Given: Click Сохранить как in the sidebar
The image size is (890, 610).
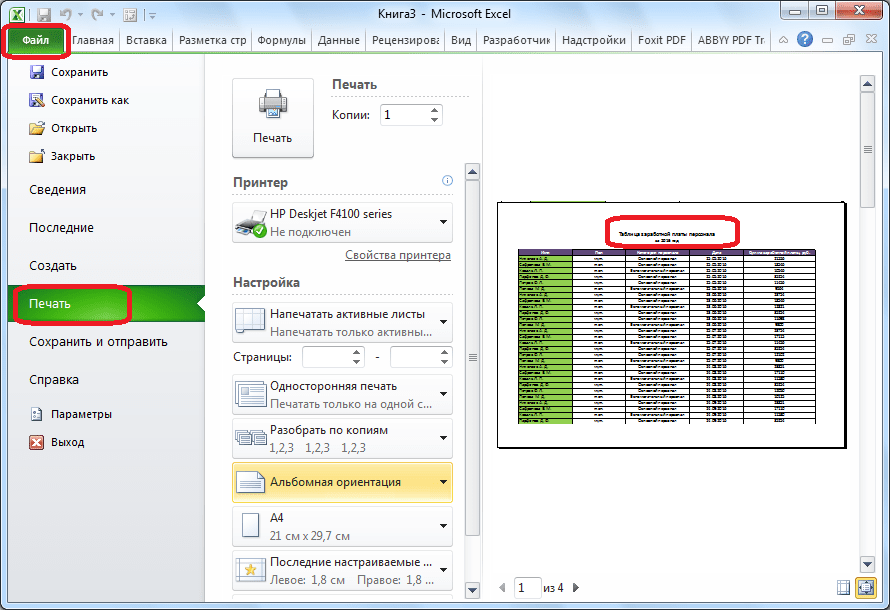Looking at the screenshot, I should pyautogui.click(x=89, y=100).
